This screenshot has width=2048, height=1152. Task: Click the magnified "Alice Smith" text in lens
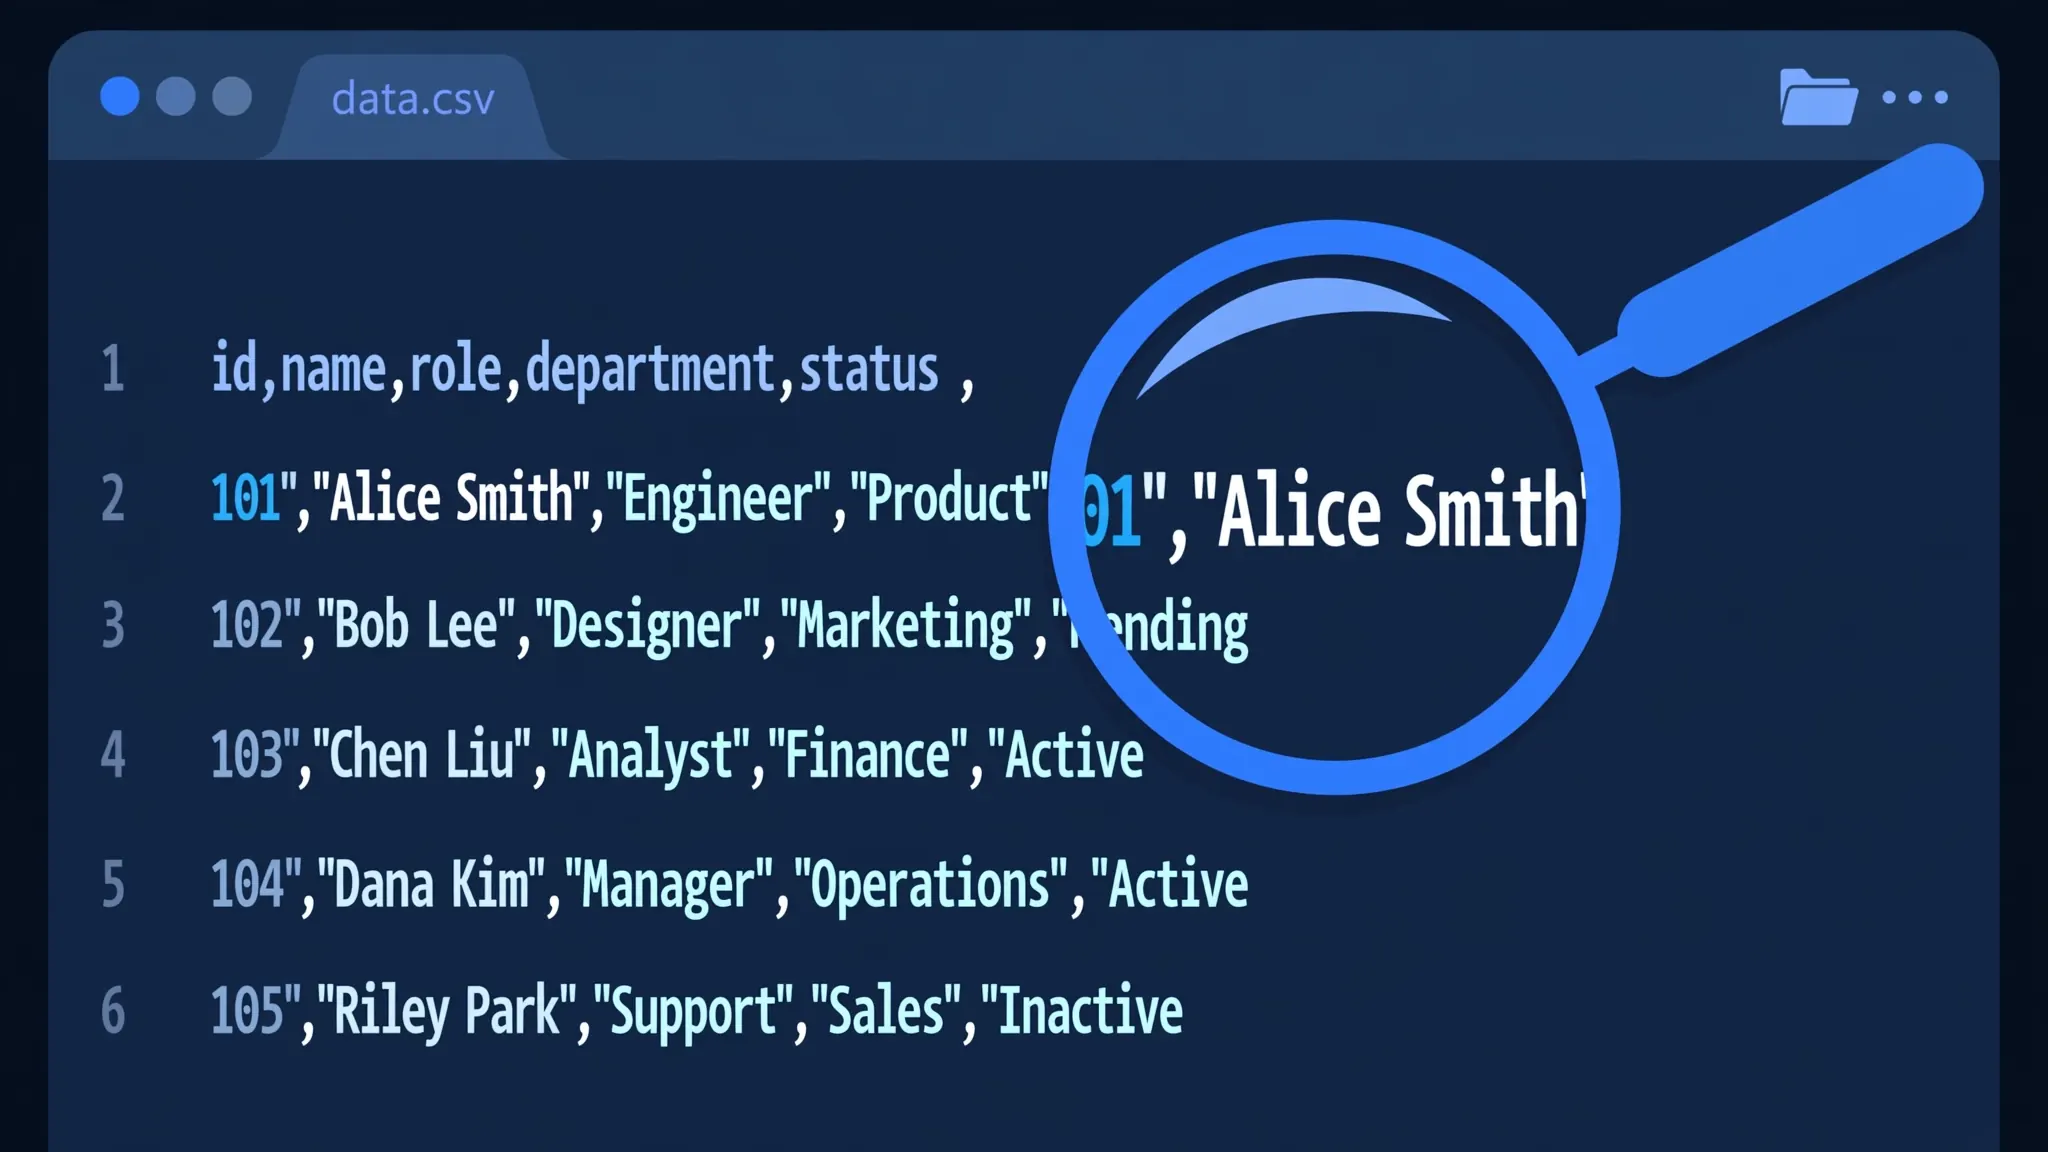click(x=1390, y=510)
